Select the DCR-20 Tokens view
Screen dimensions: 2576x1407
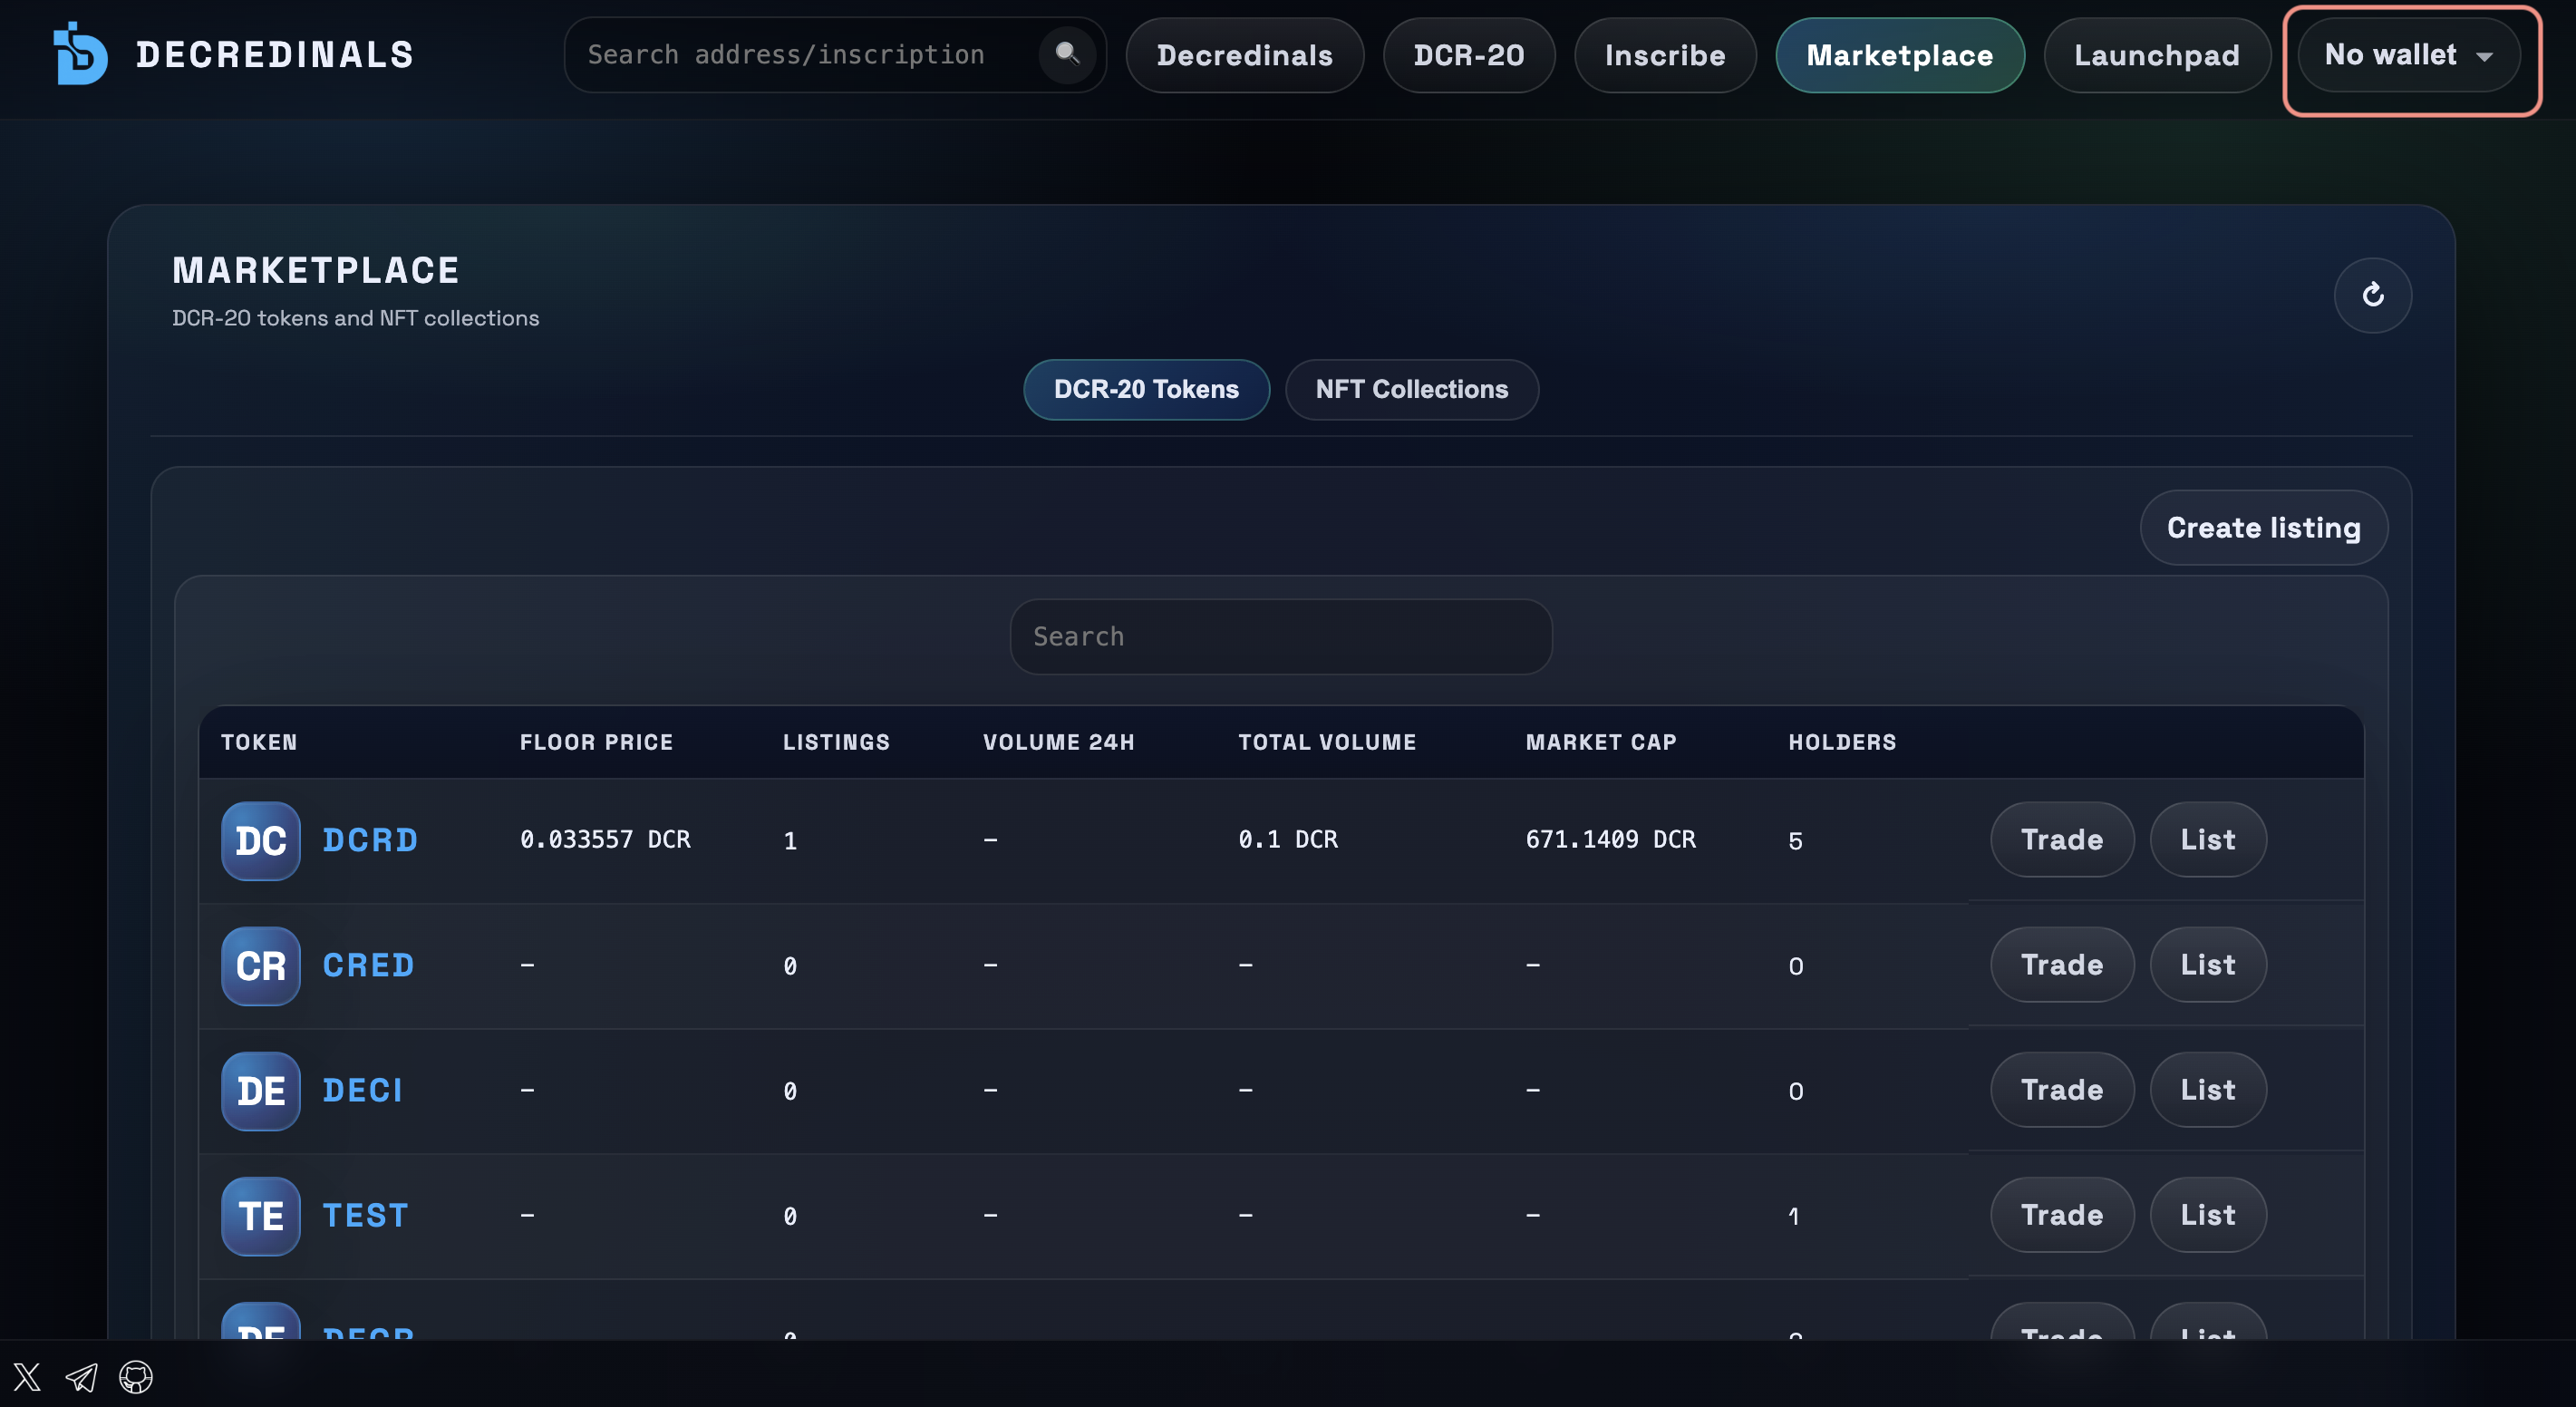(1146, 389)
